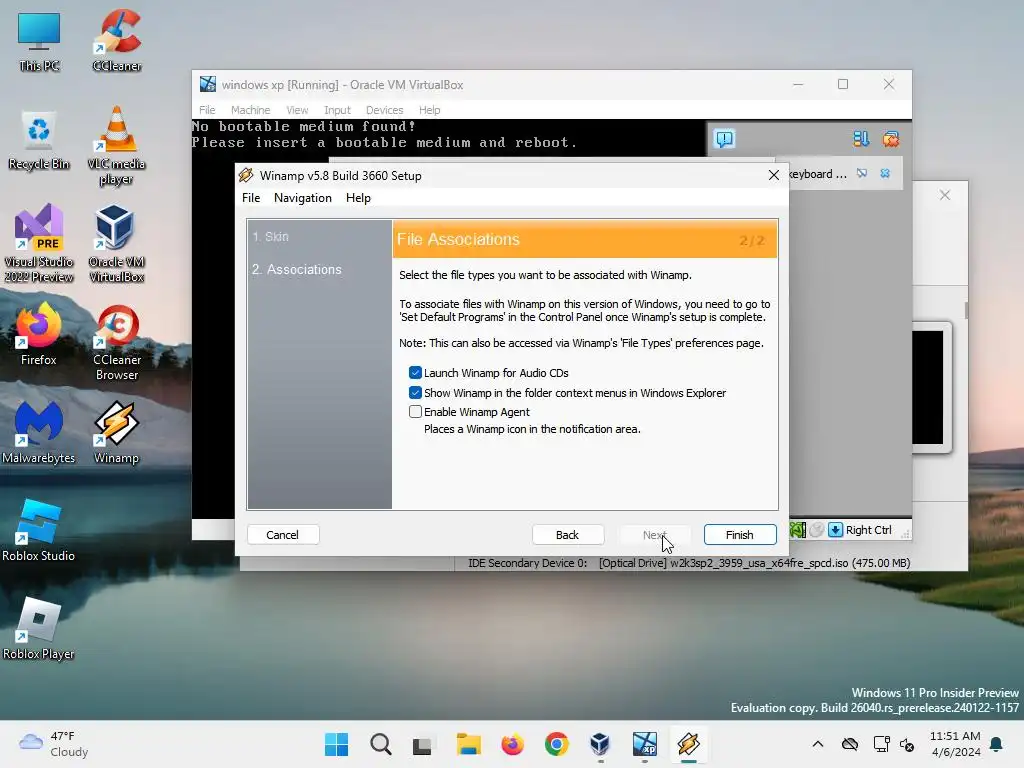Switch to VirtualBox Manager taskbar icon

coord(600,744)
